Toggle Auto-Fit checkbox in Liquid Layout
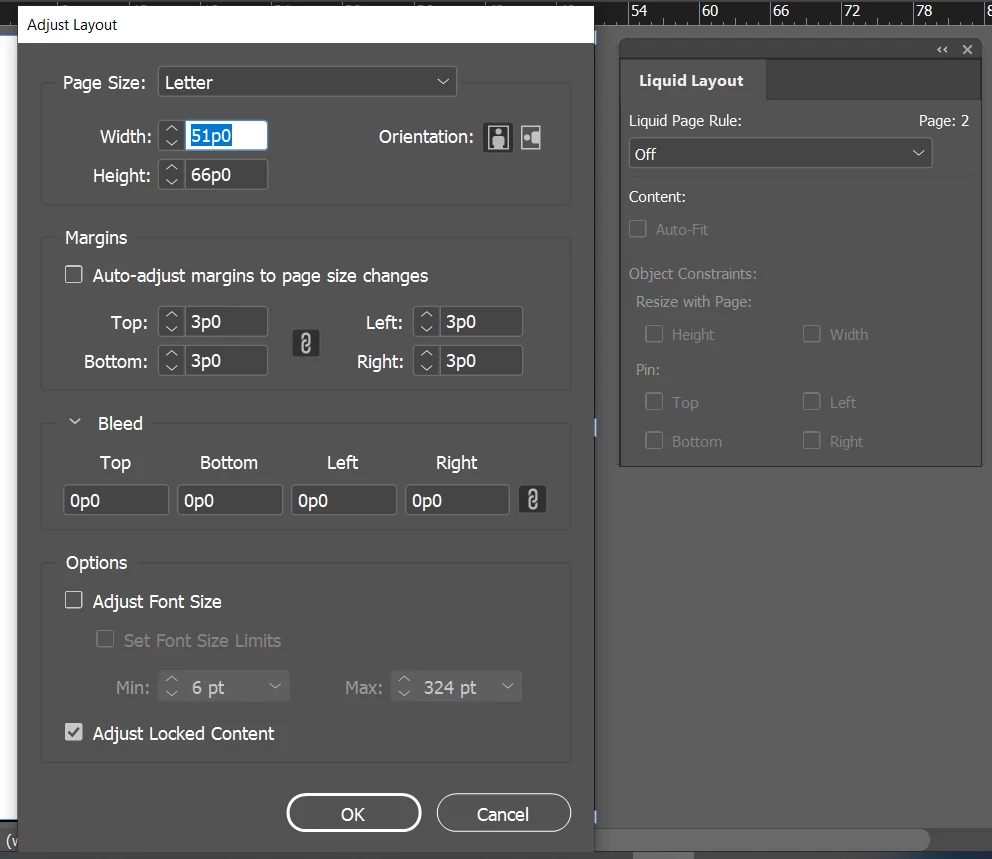992x859 pixels. pos(638,228)
